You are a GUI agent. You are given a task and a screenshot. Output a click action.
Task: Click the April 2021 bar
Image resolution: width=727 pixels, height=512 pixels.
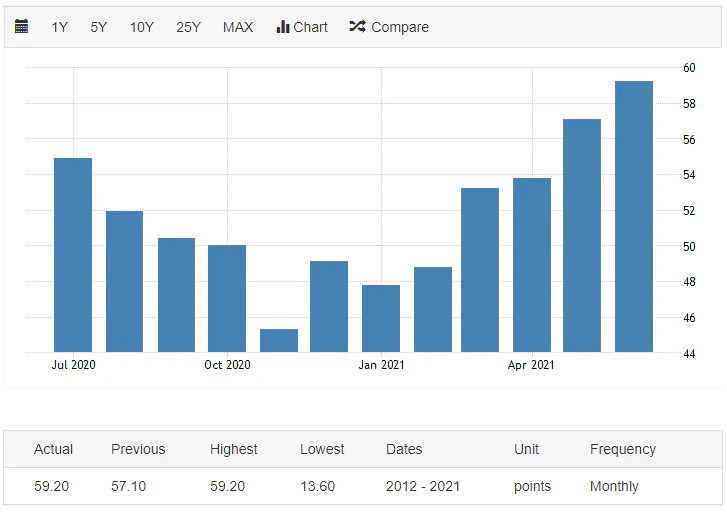tap(531, 265)
